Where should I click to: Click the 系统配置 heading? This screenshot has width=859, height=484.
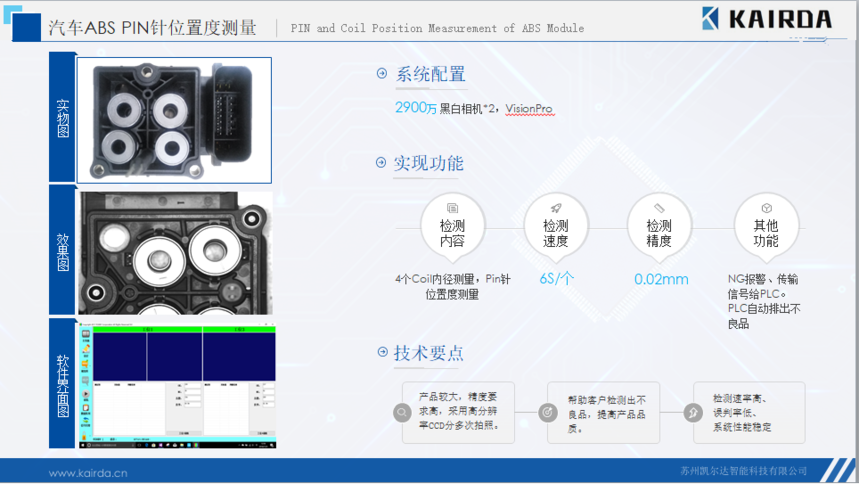click(x=431, y=74)
